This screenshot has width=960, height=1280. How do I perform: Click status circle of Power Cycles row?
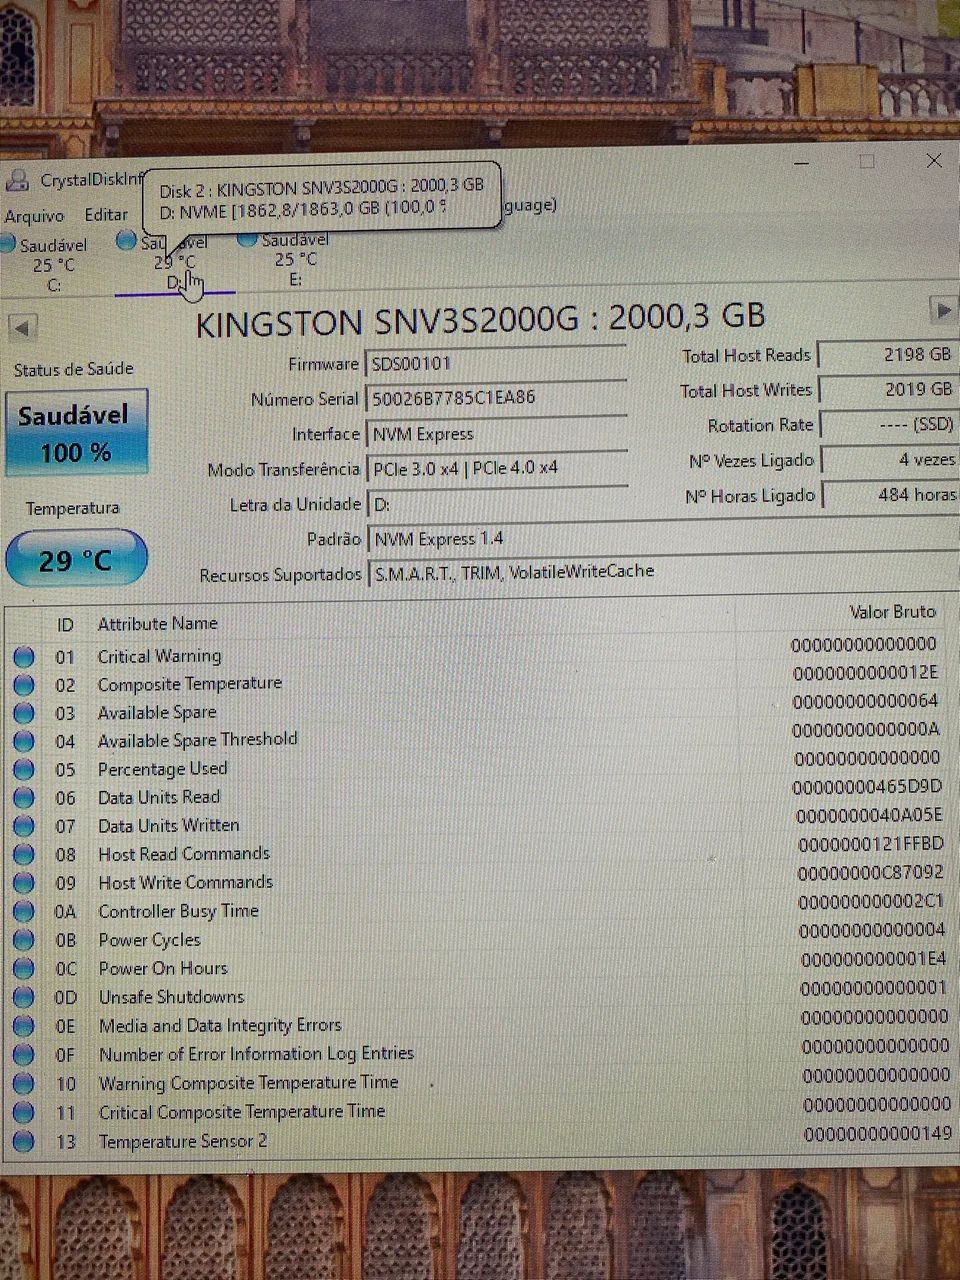coord(24,941)
